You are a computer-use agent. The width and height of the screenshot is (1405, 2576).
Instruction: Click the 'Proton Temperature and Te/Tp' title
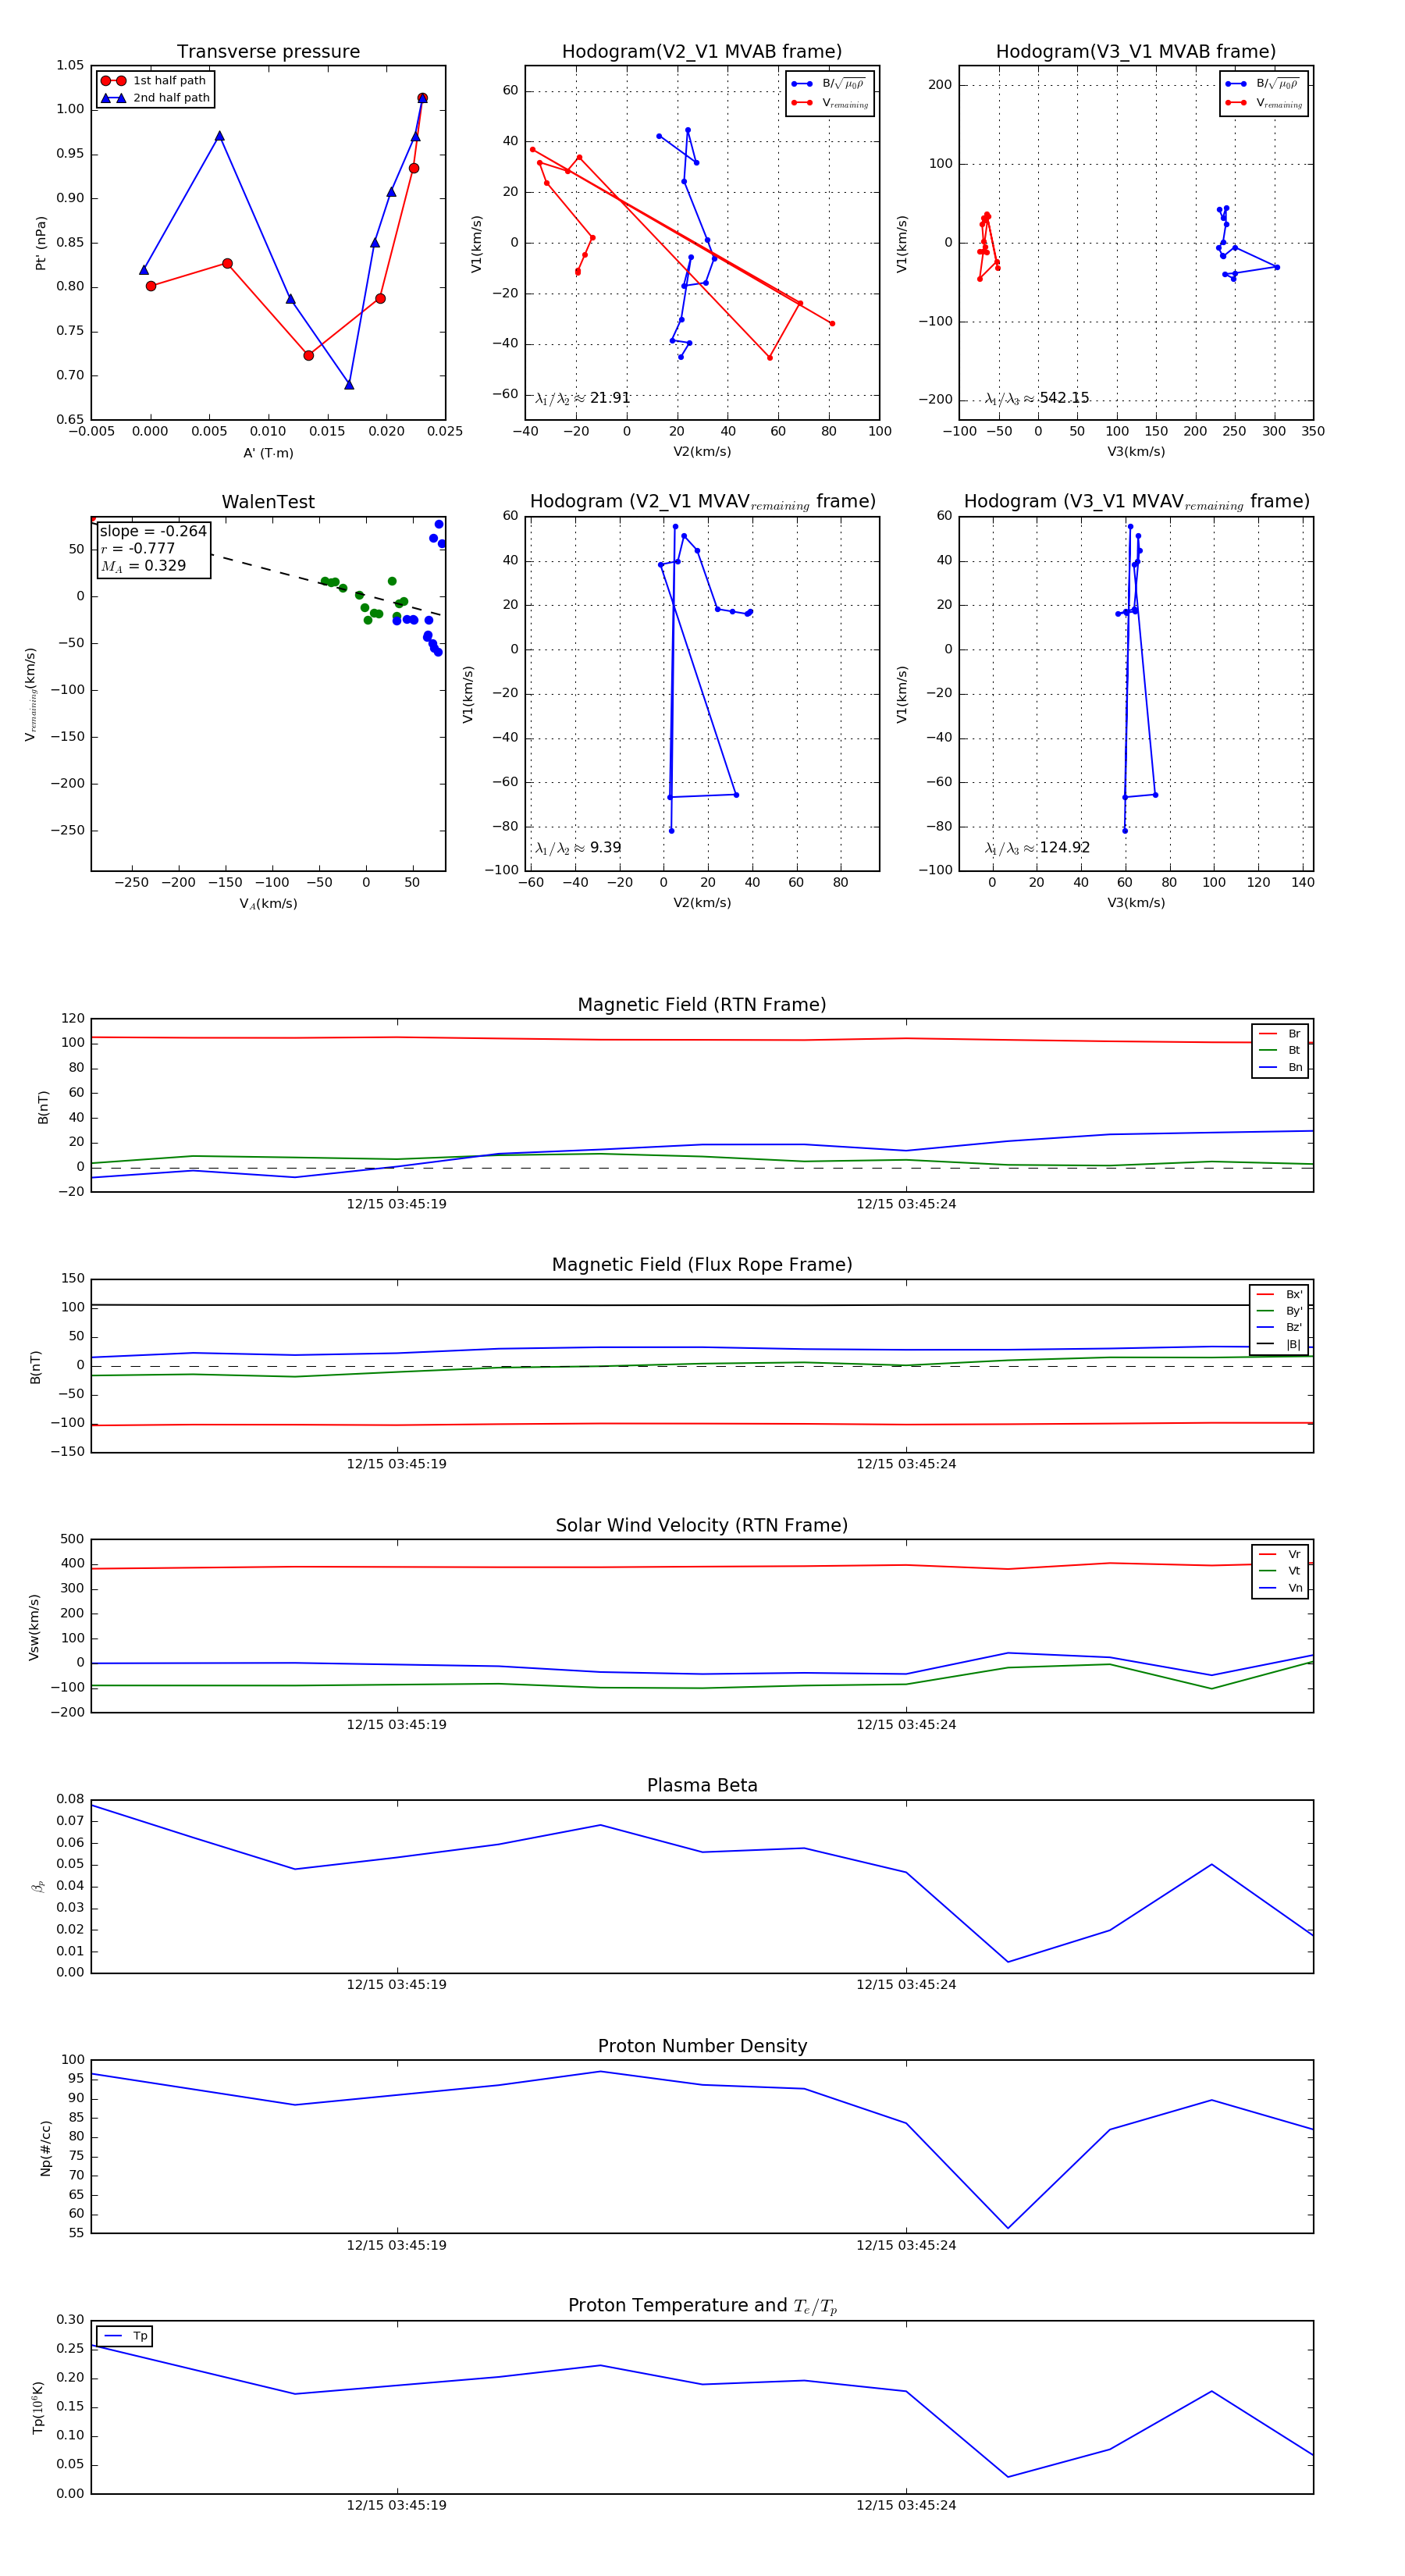click(x=702, y=2306)
